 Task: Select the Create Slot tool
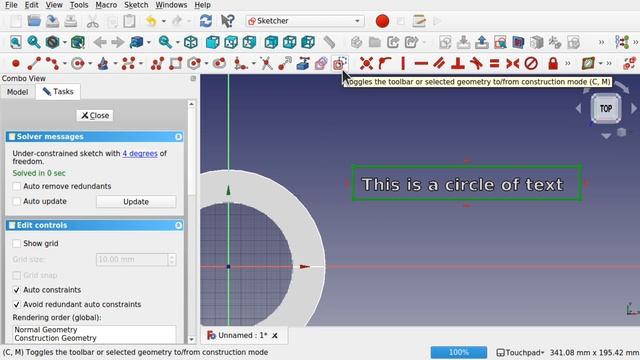coord(219,64)
